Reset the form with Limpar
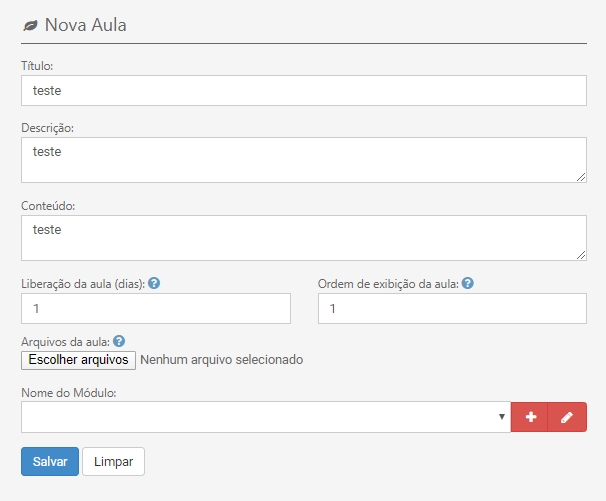 pos(113,461)
